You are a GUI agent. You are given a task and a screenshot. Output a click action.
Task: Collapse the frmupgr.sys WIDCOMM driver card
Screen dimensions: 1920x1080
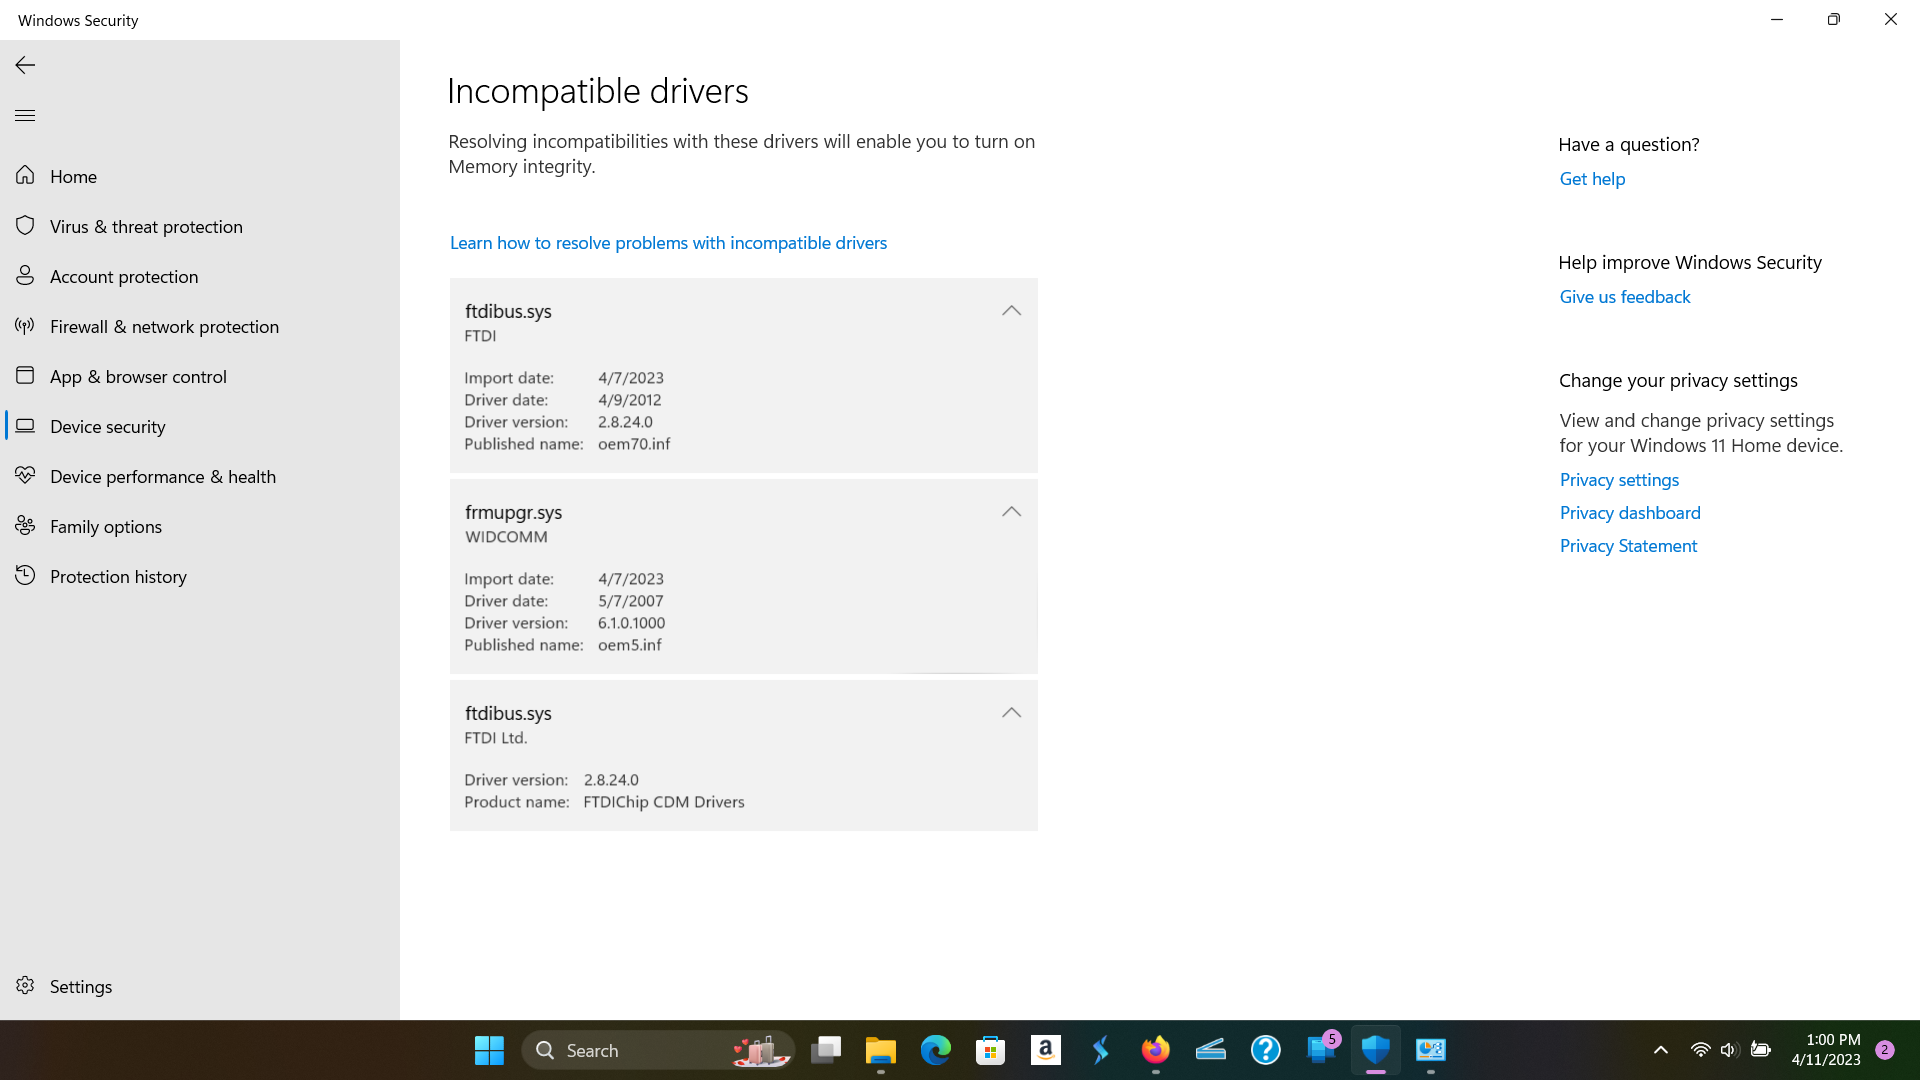point(1011,512)
